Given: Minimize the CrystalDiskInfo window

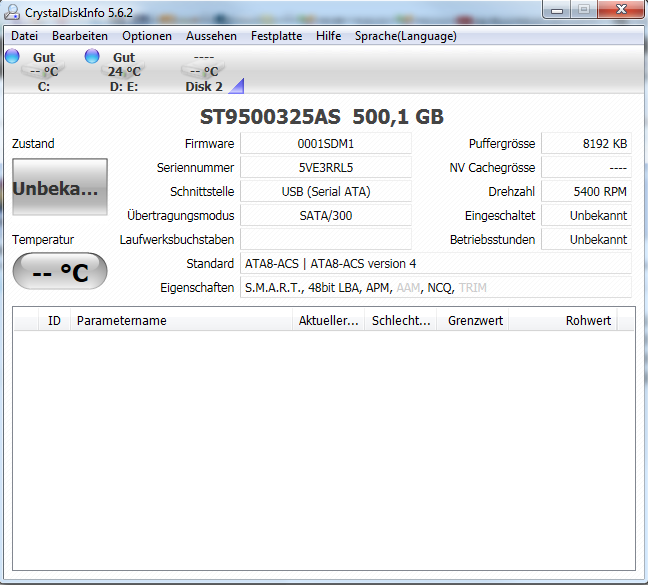Looking at the screenshot, I should tap(557, 10).
